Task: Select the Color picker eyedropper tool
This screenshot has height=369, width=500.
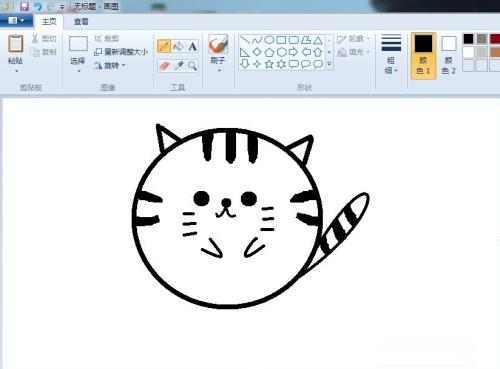Action: [178, 66]
